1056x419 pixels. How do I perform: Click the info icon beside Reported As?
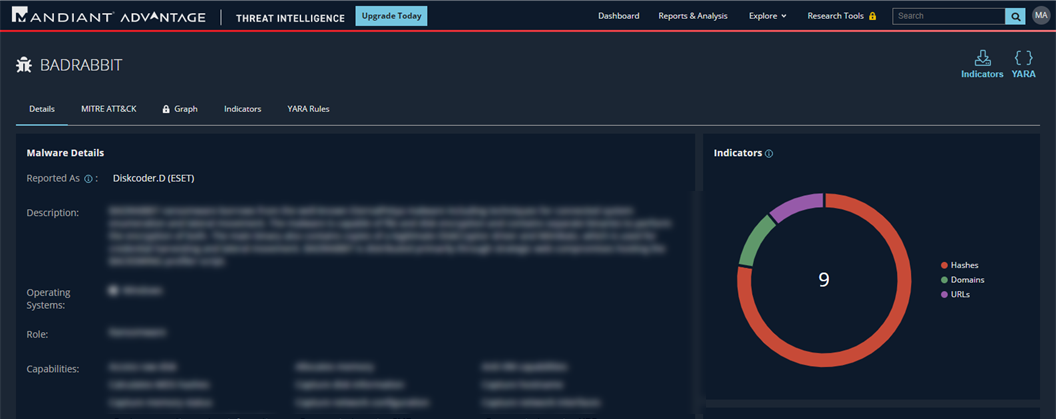coord(88,179)
